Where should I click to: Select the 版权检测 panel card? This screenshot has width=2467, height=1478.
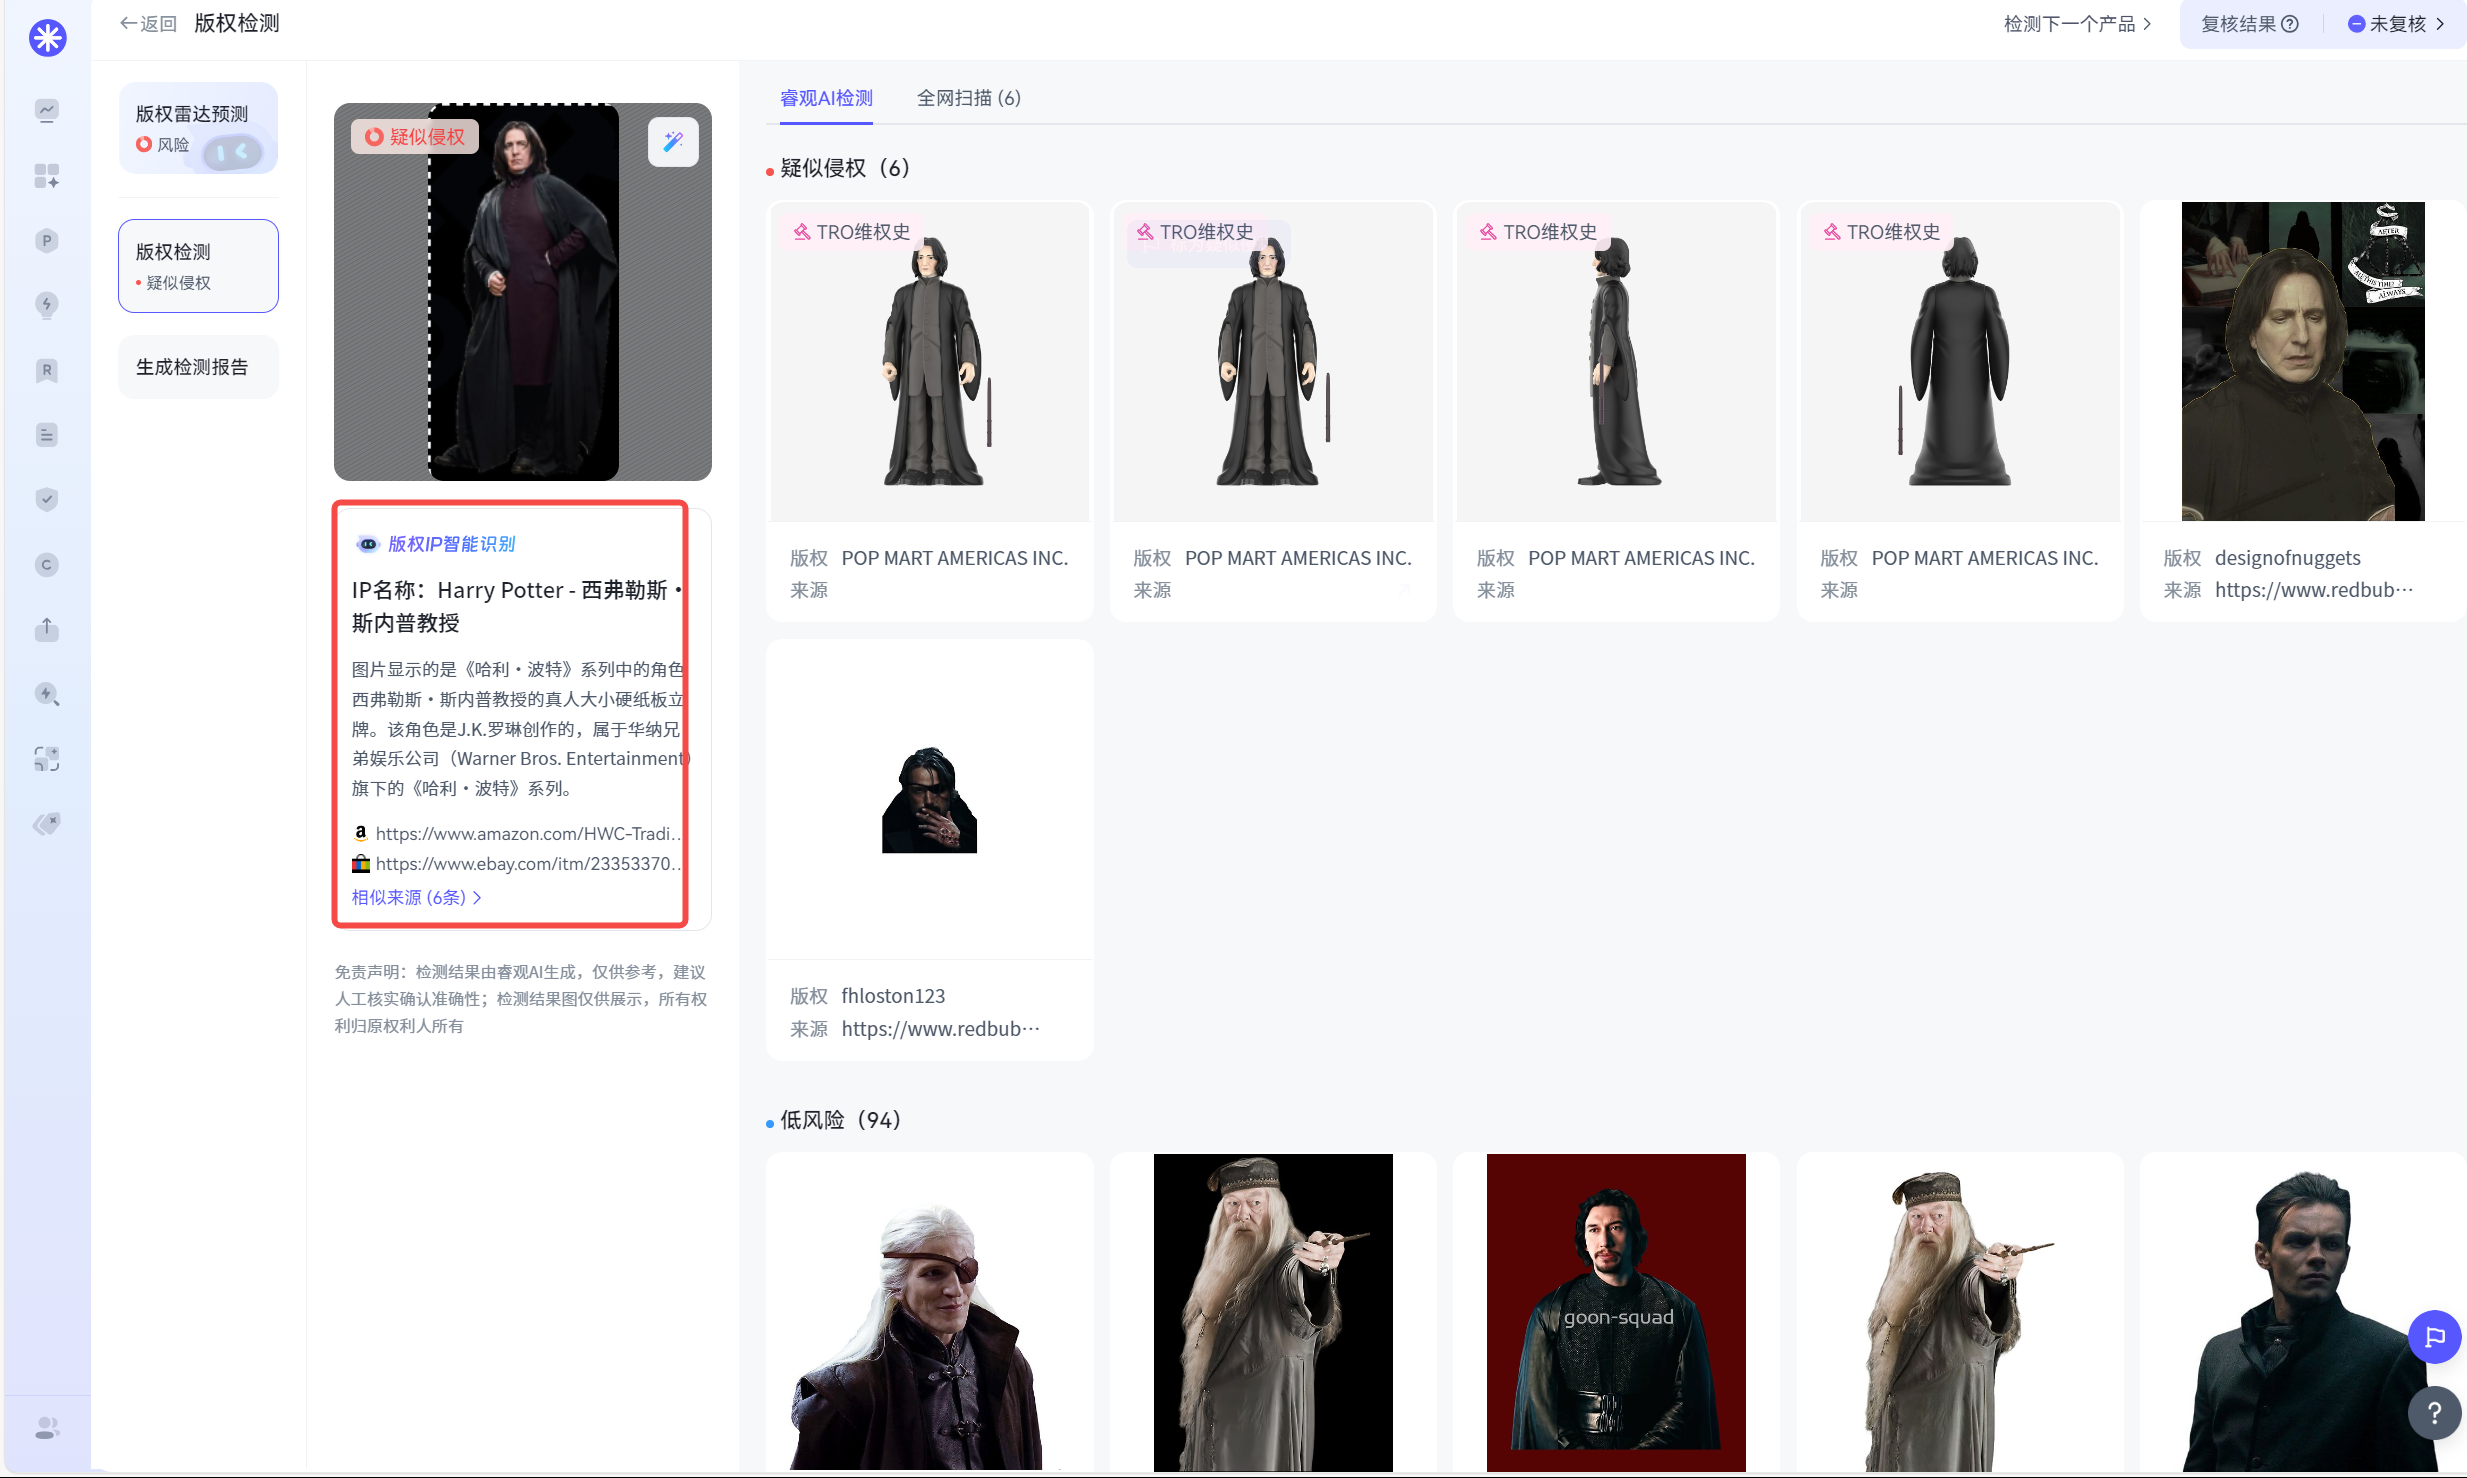pos(198,266)
